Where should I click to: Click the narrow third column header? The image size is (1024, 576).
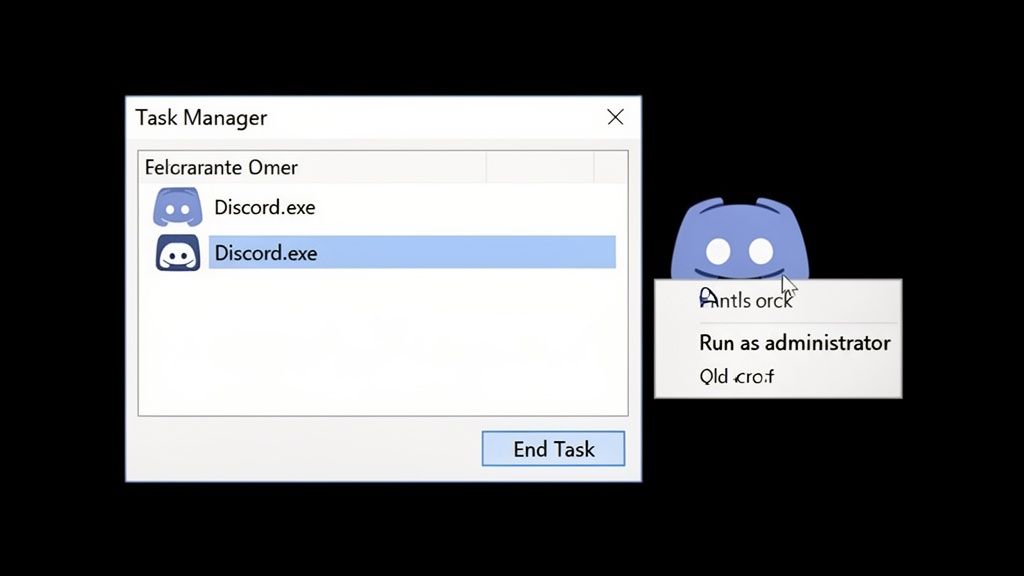pos(611,167)
